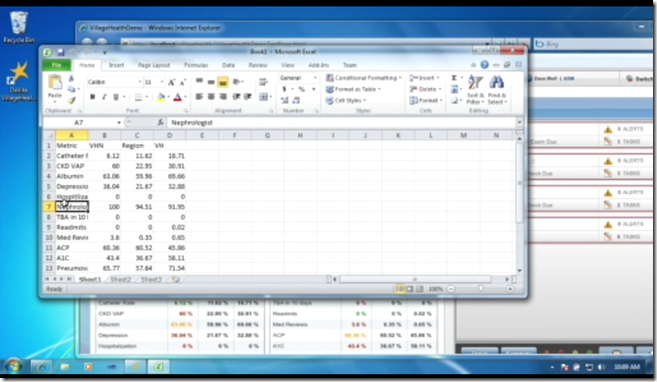The height and width of the screenshot is (382, 657).
Task: Decrease font size with Shrink Font icon
Action: (x=182, y=83)
